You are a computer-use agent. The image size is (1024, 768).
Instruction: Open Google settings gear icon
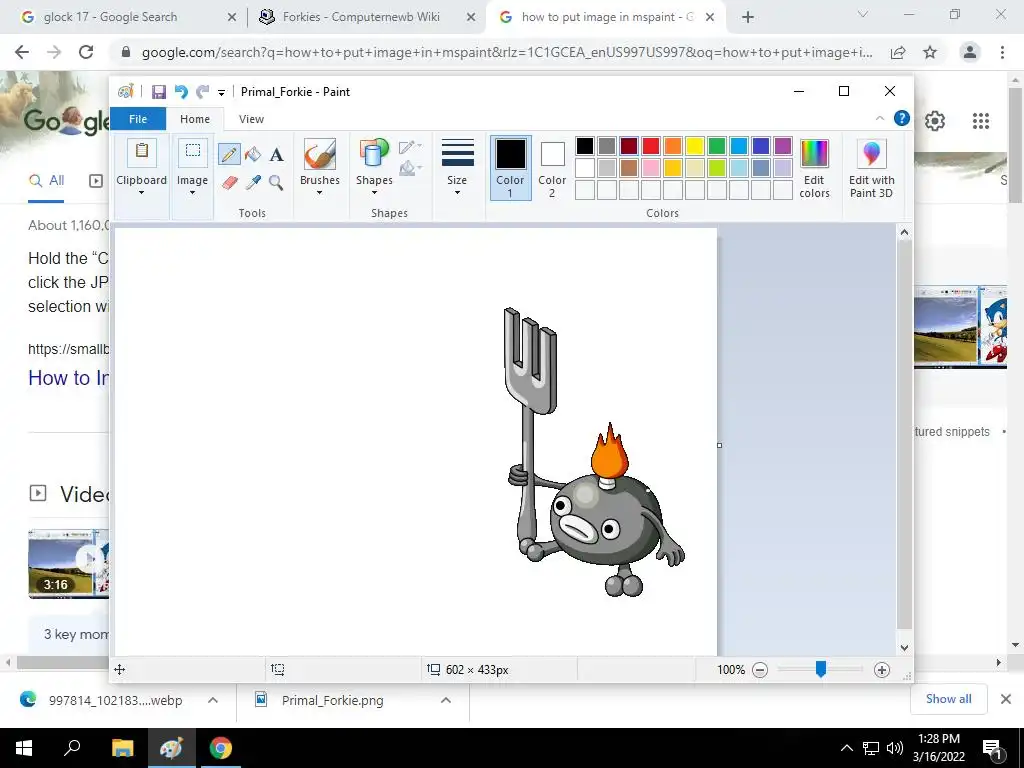[935, 121]
